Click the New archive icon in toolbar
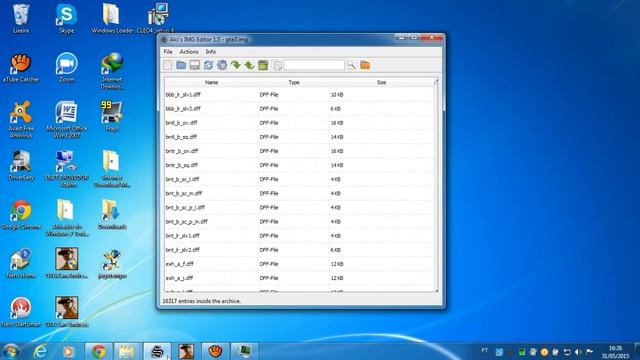 point(168,65)
